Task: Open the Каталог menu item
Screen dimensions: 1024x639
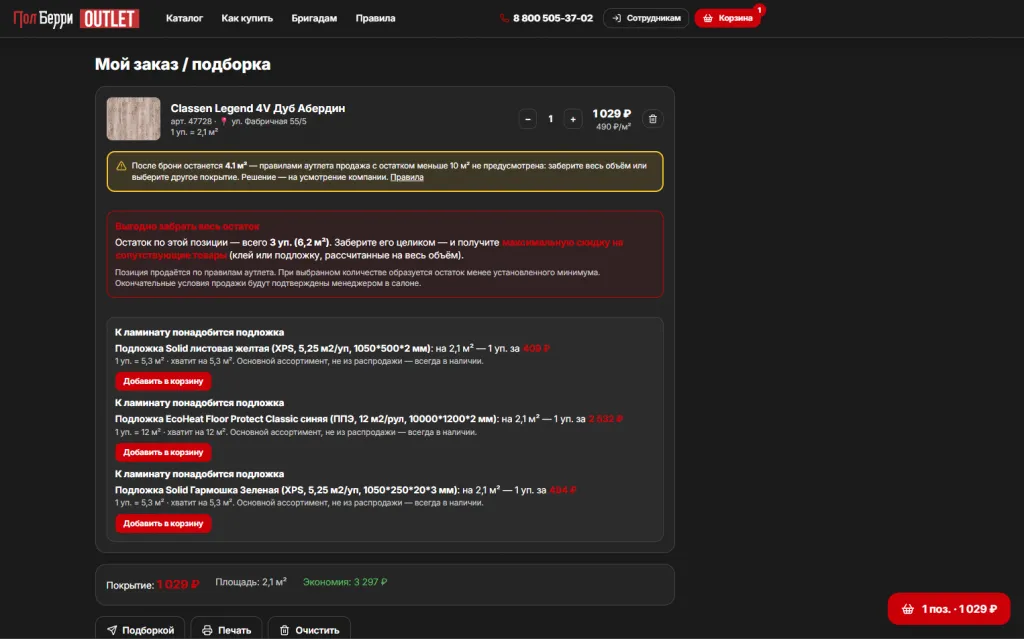Action: tap(184, 18)
